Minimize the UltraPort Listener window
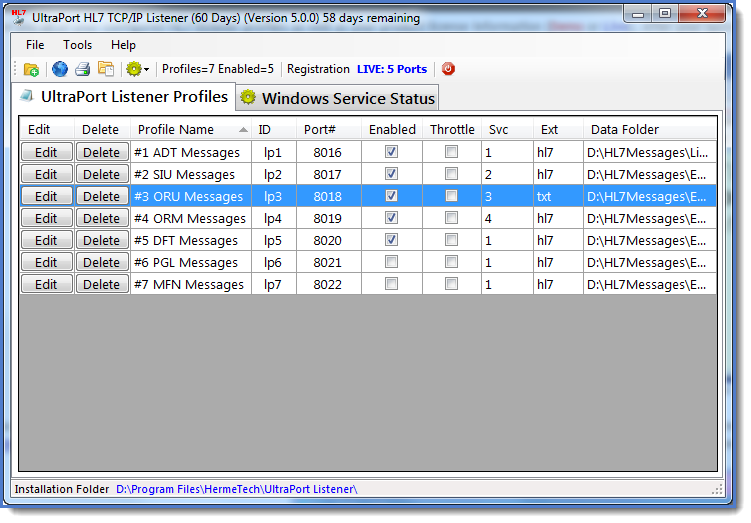Image resolution: width=751 pixels, height=523 pixels. point(637,14)
